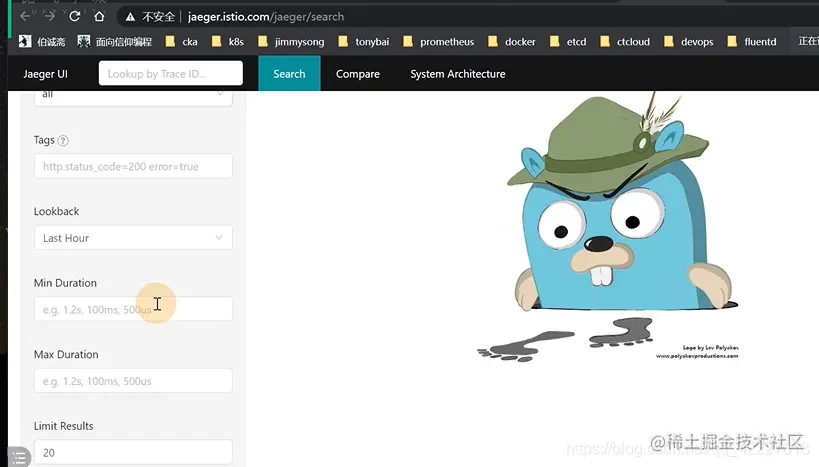819x467 pixels.
Task: Open the fluentd bookmark folder
Action: (752, 42)
